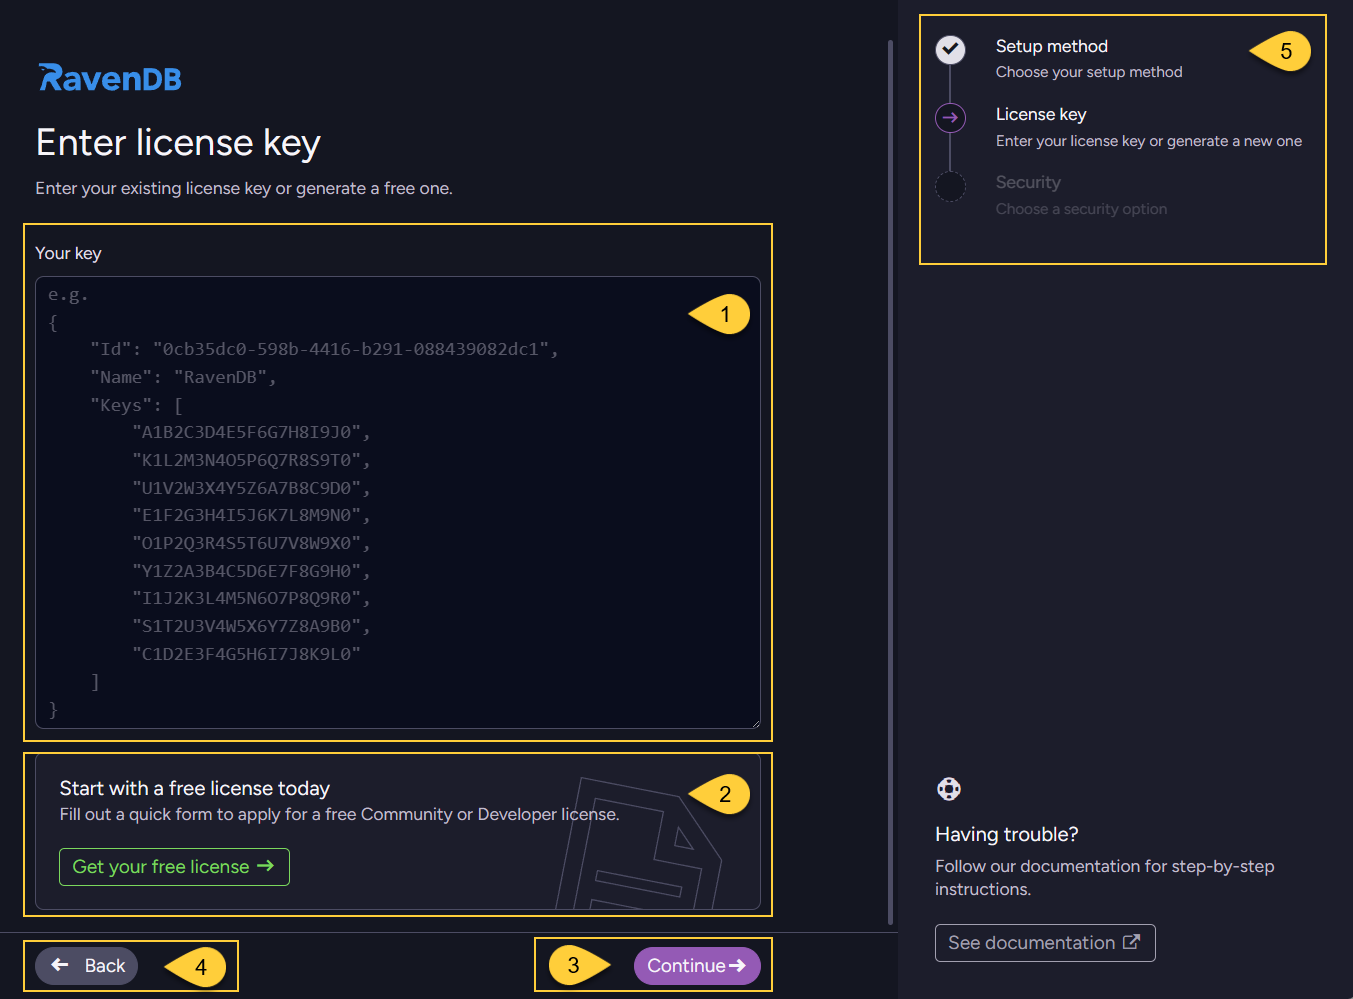Select the Security step title
The height and width of the screenshot is (999, 1353).
coord(1027,182)
